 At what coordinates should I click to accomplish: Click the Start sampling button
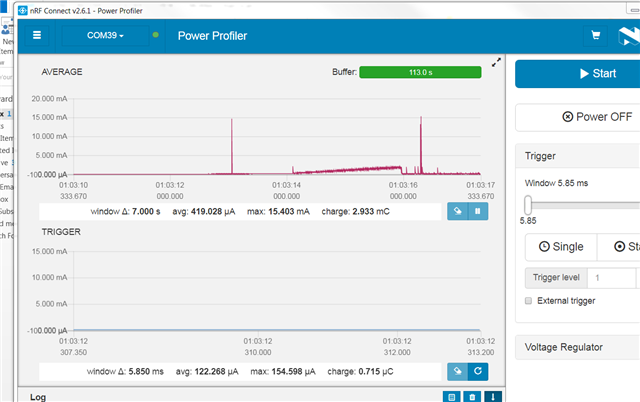[578, 73]
